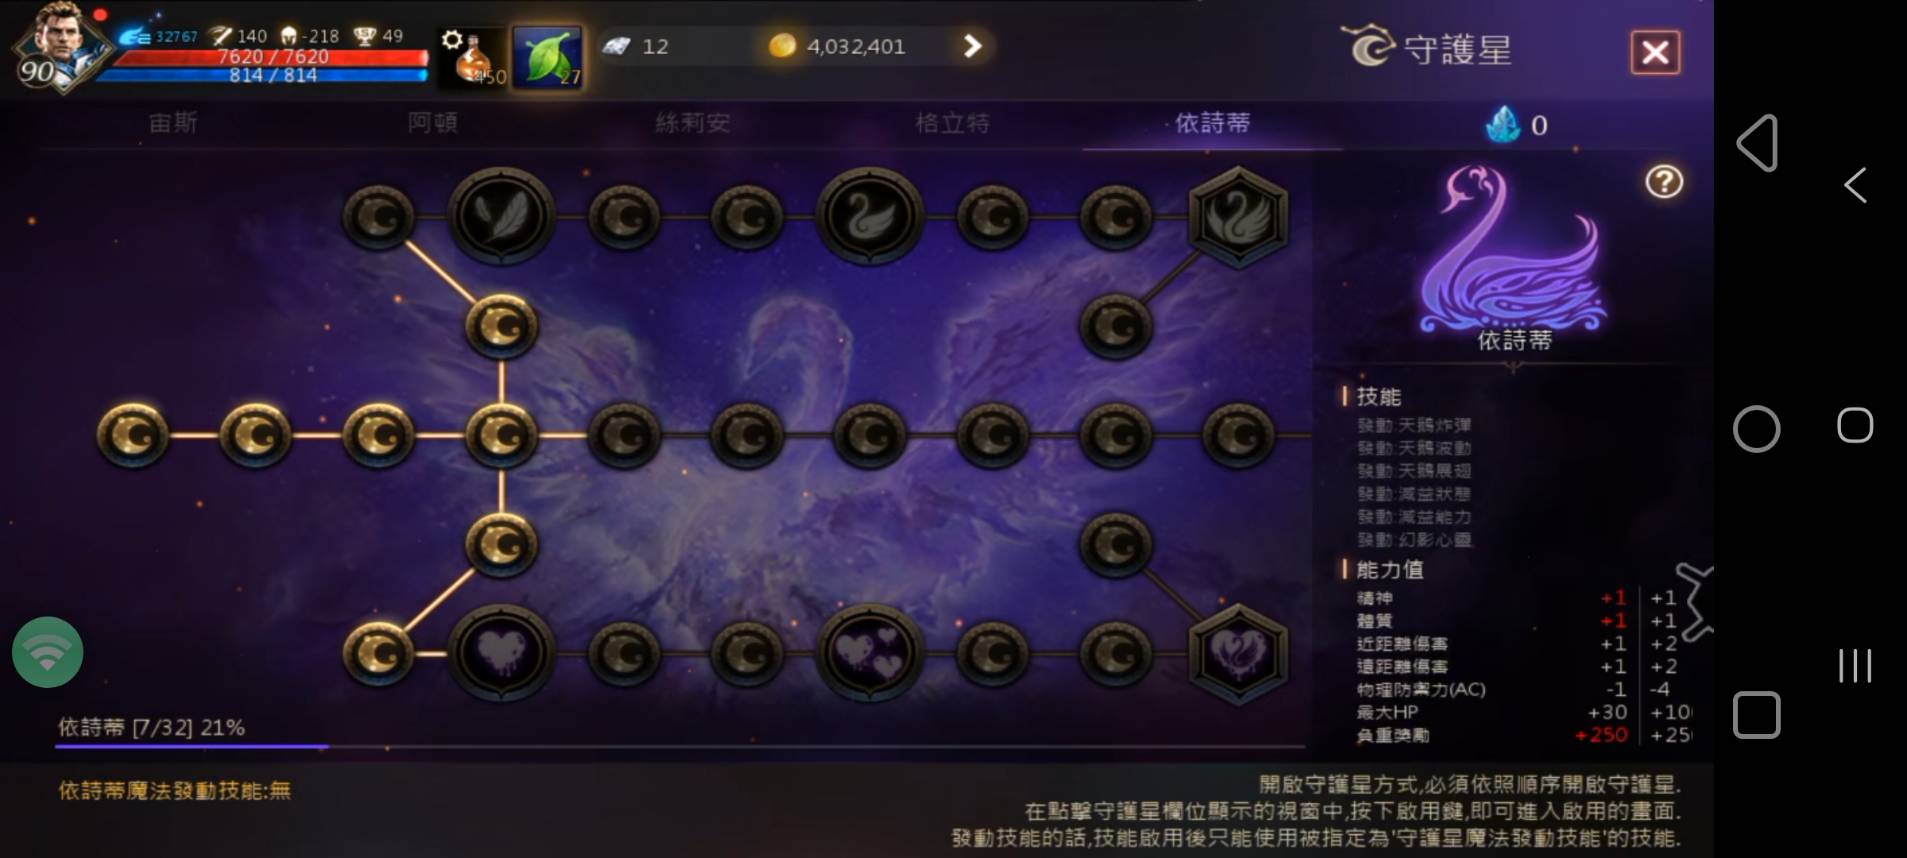Tap the level 90 character portrait

coord(58,47)
